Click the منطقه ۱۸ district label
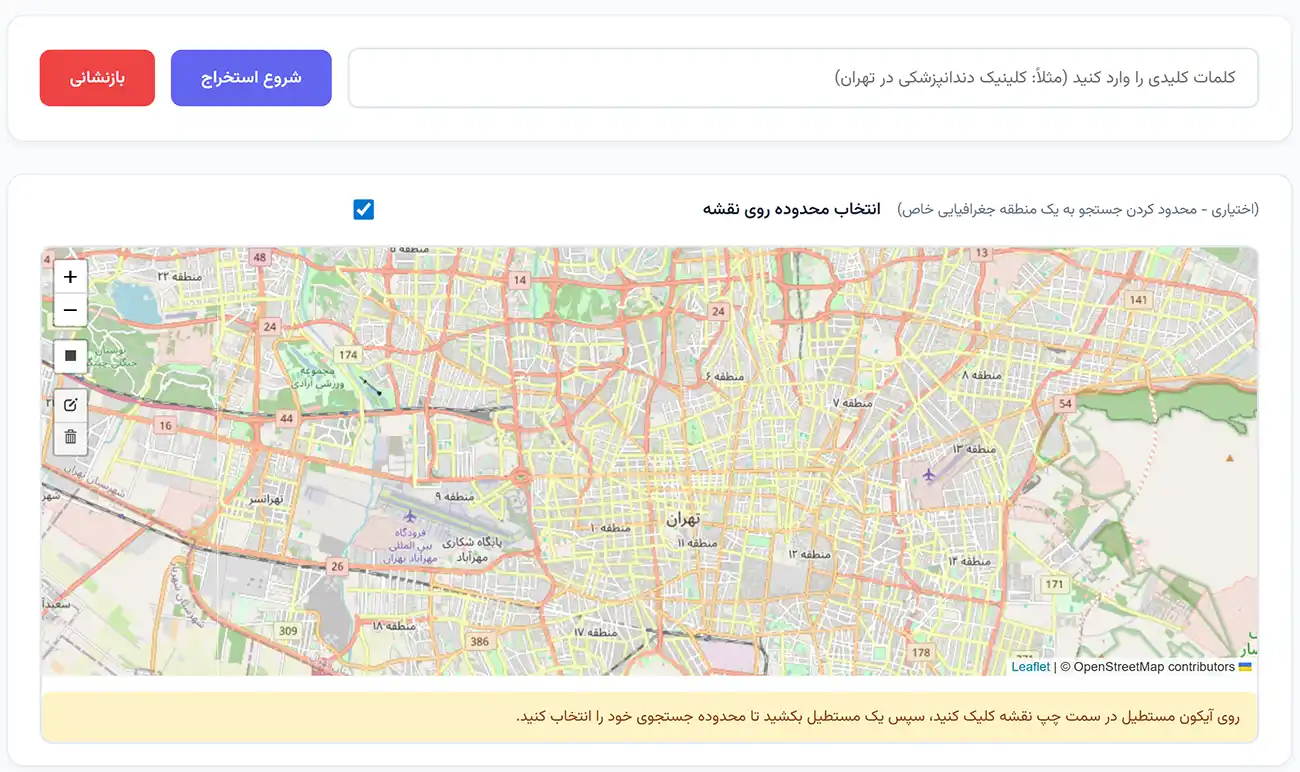 (x=393, y=625)
